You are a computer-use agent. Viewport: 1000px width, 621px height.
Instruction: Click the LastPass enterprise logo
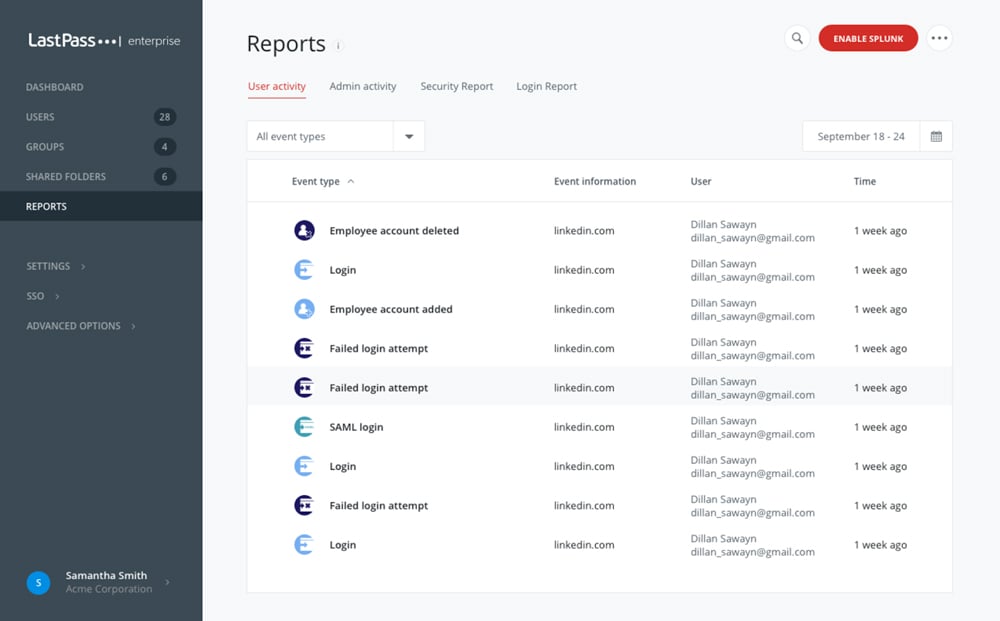click(x=103, y=41)
